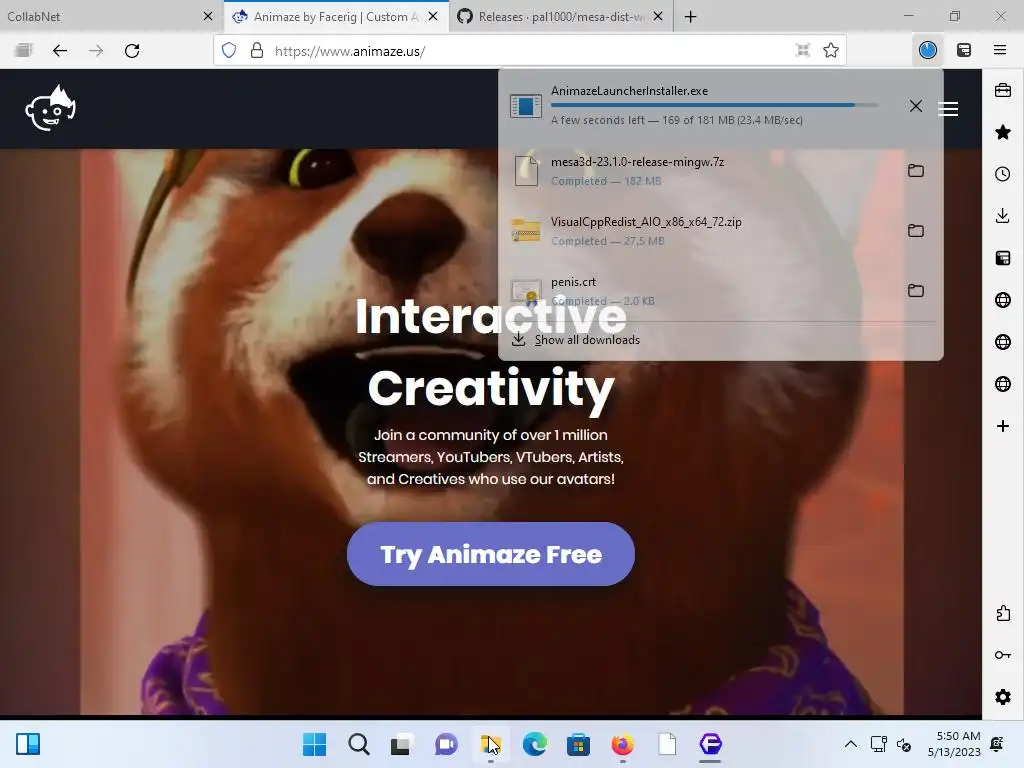Show VisualCppRedist zip in folder
The width and height of the screenshot is (1024, 768).
click(x=916, y=231)
